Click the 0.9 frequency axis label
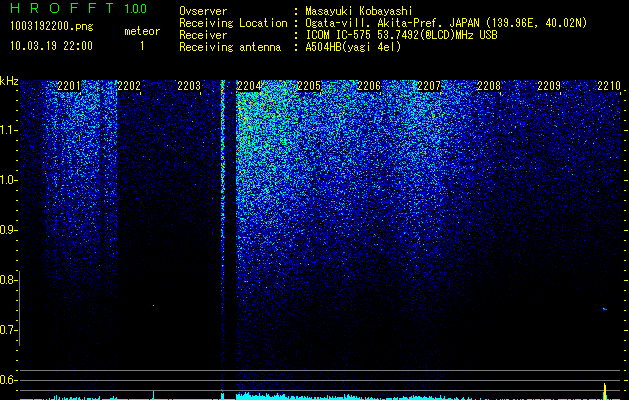 [x=8, y=230]
